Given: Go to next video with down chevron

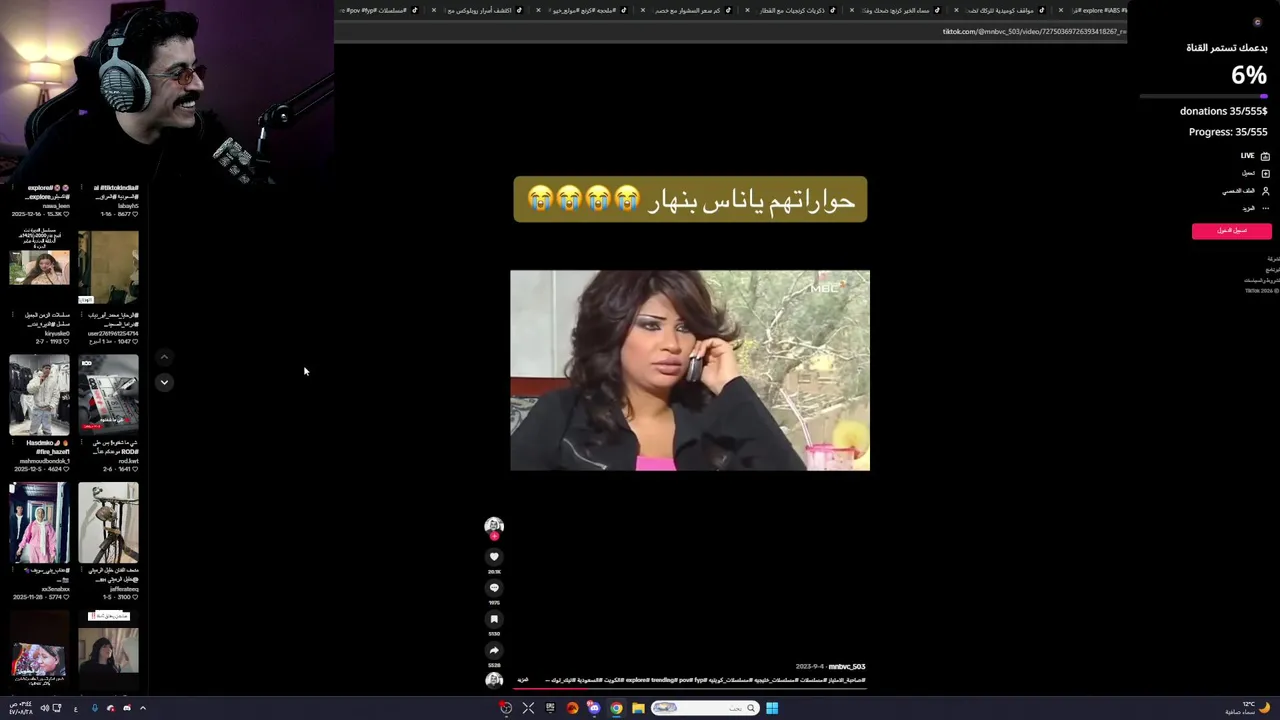Looking at the screenshot, I should (164, 382).
